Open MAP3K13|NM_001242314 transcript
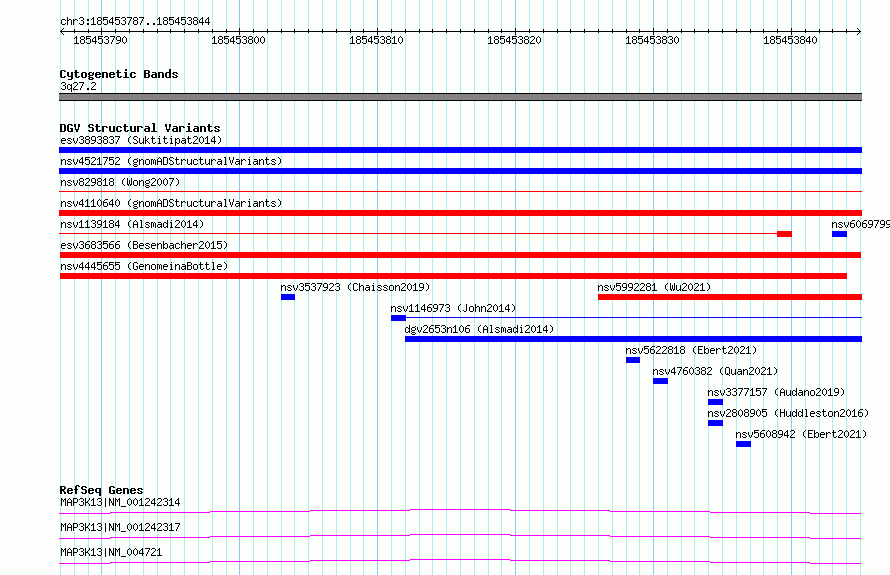The height and width of the screenshot is (575, 890). tap(120, 502)
